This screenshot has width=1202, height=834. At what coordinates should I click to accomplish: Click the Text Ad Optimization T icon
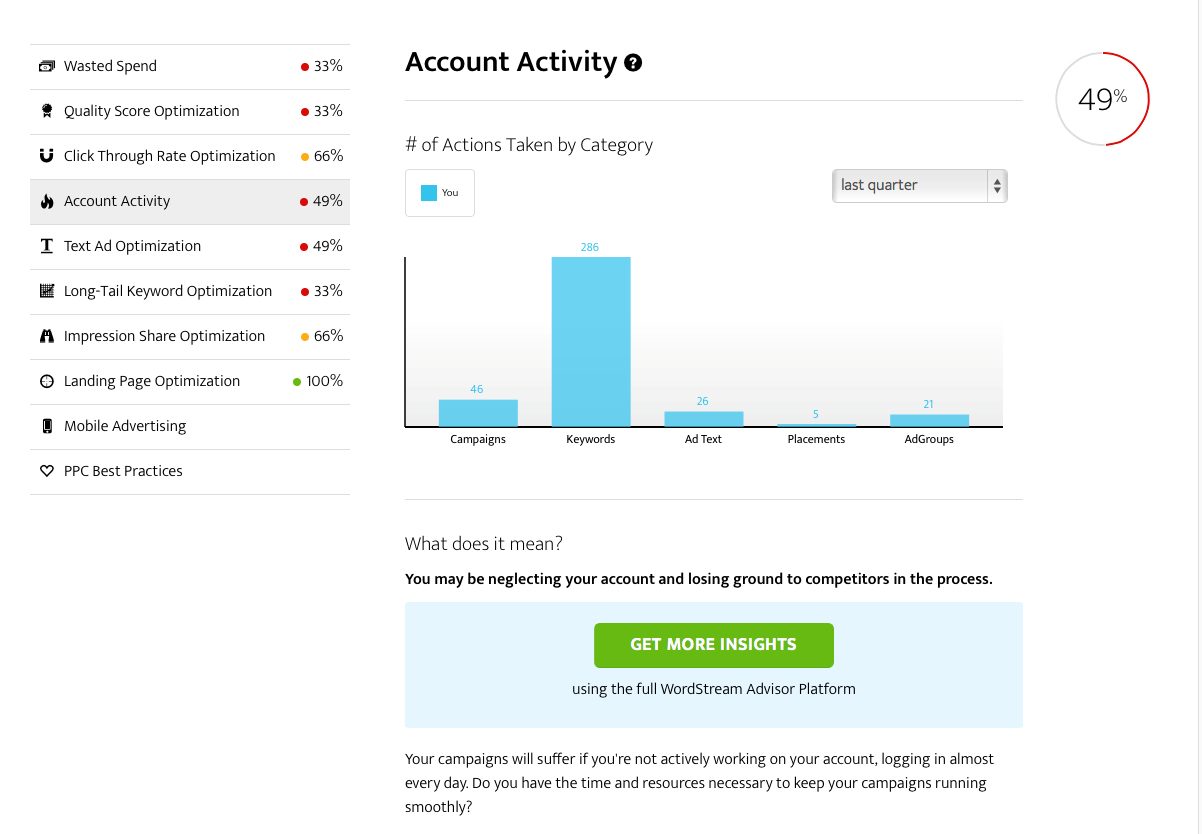click(x=46, y=246)
